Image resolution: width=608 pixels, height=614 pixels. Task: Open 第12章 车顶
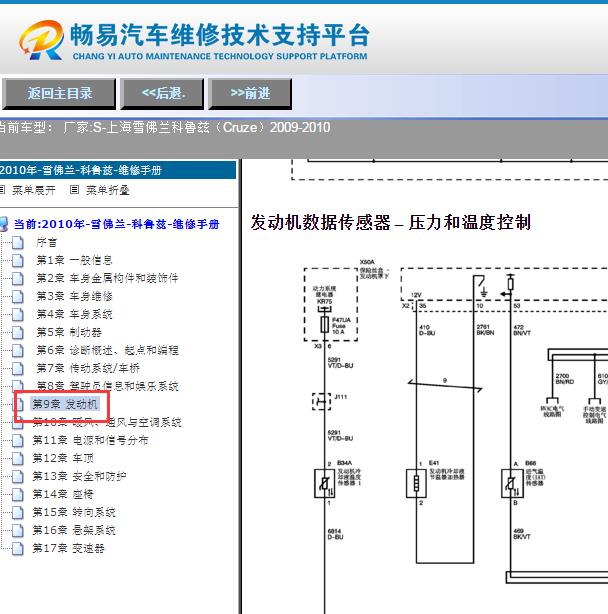click(63, 458)
